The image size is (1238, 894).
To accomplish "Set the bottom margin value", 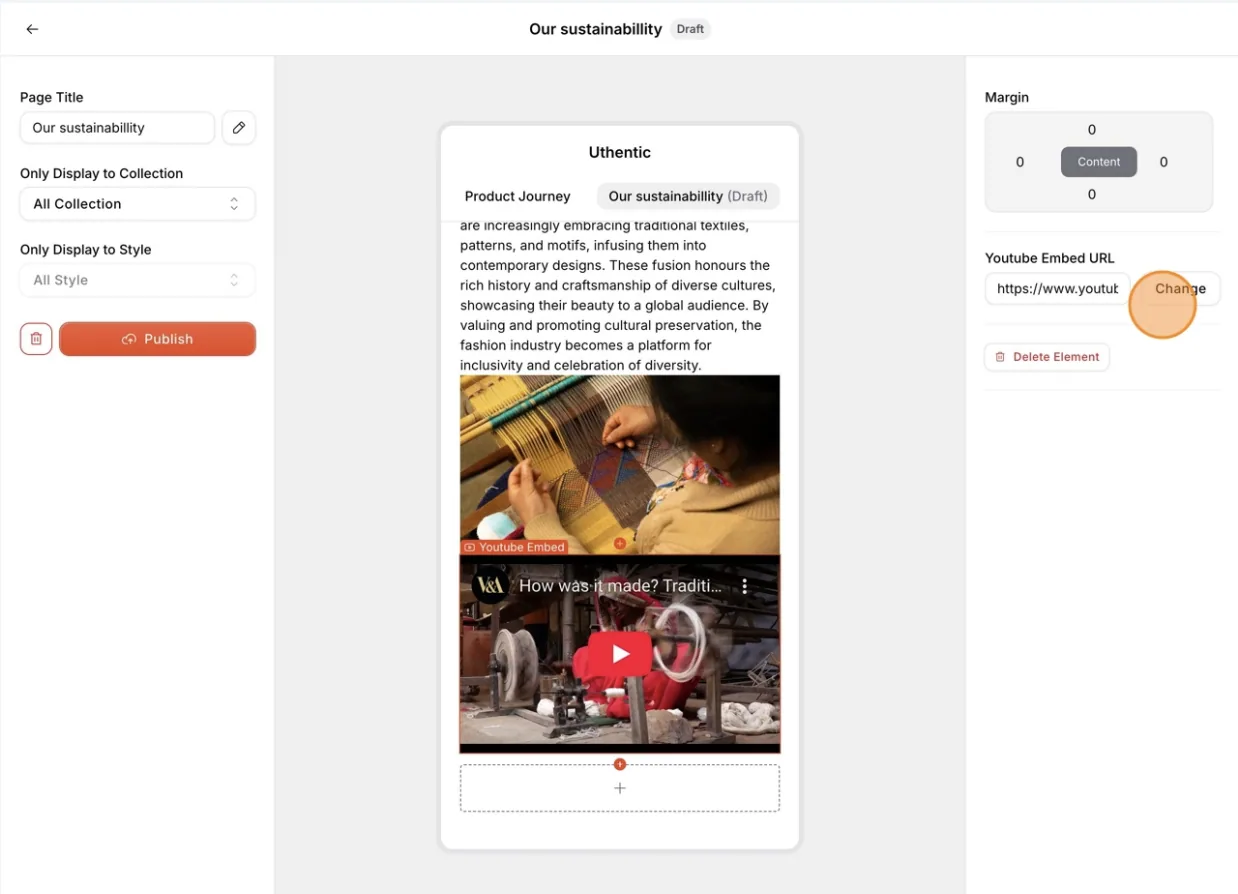I will 1092,194.
